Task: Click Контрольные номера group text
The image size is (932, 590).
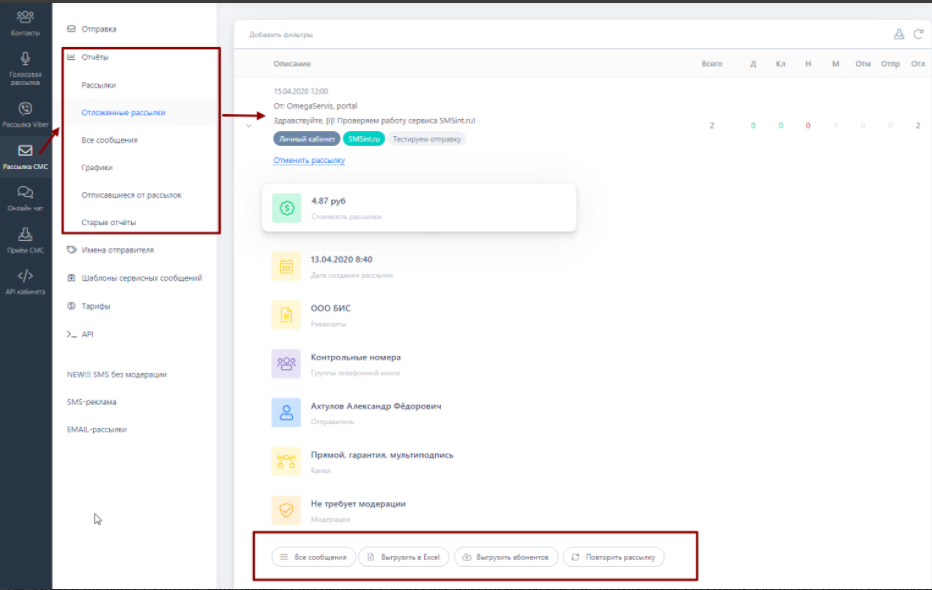Action: coord(355,357)
